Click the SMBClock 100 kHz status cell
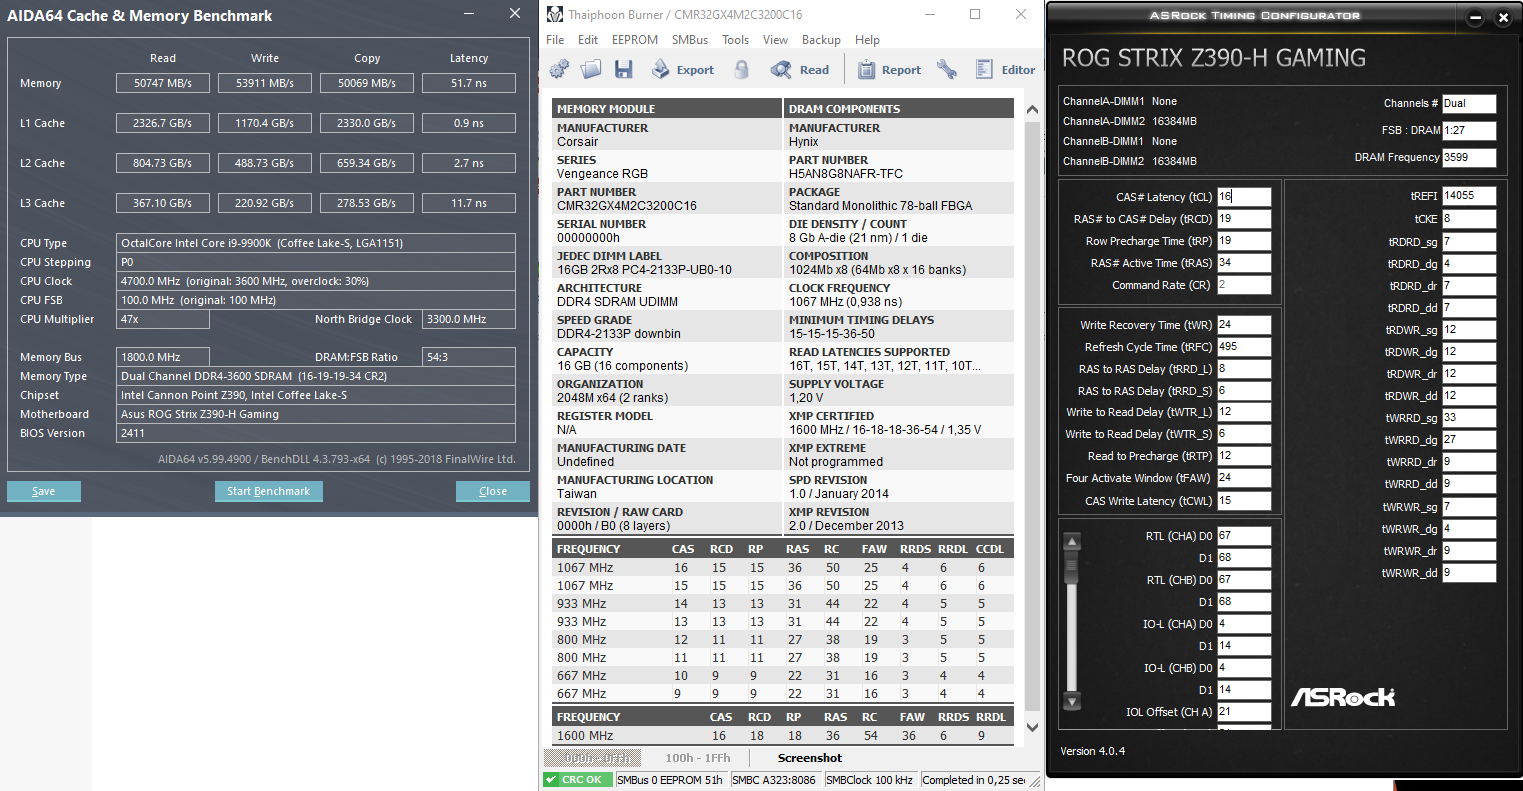1523x791 pixels. pyautogui.click(x=870, y=780)
